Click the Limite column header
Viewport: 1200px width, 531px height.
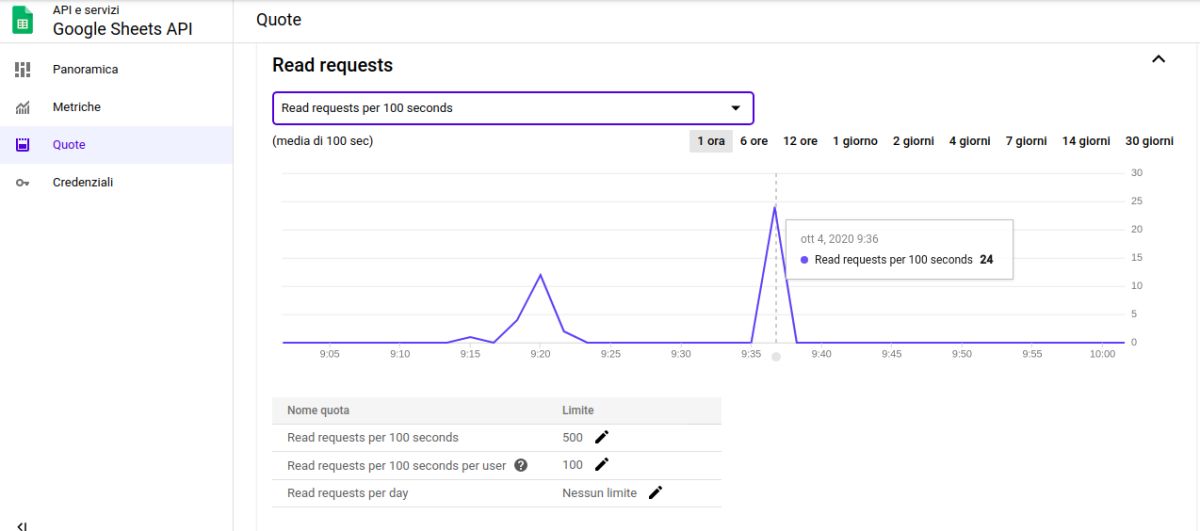[x=578, y=410]
